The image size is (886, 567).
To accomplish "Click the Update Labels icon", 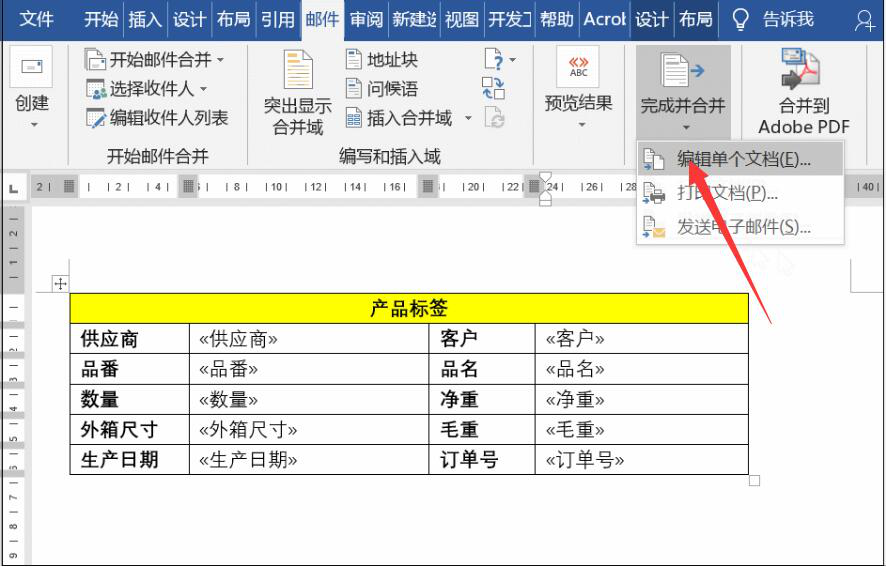I will (493, 118).
